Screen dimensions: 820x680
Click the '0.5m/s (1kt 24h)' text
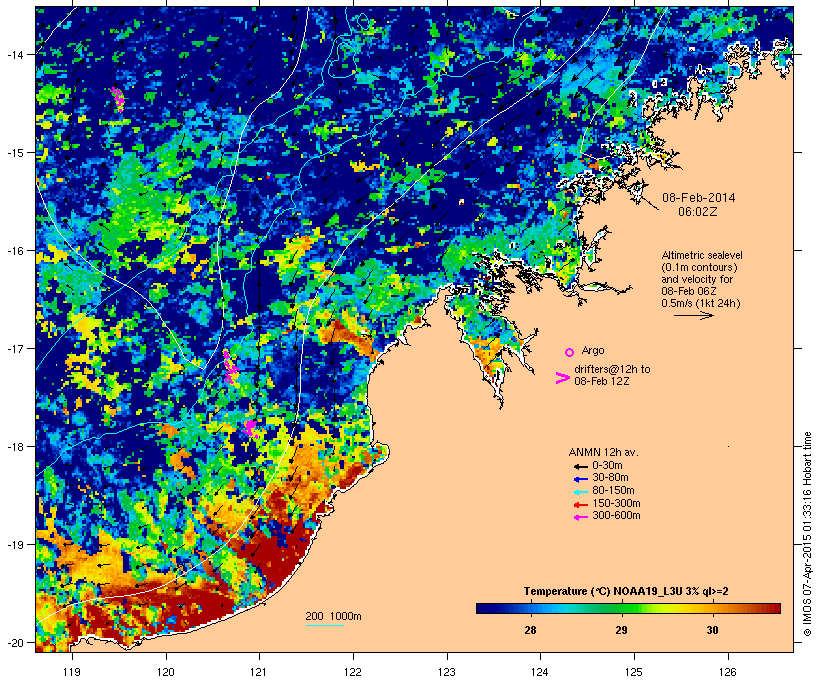701,303
